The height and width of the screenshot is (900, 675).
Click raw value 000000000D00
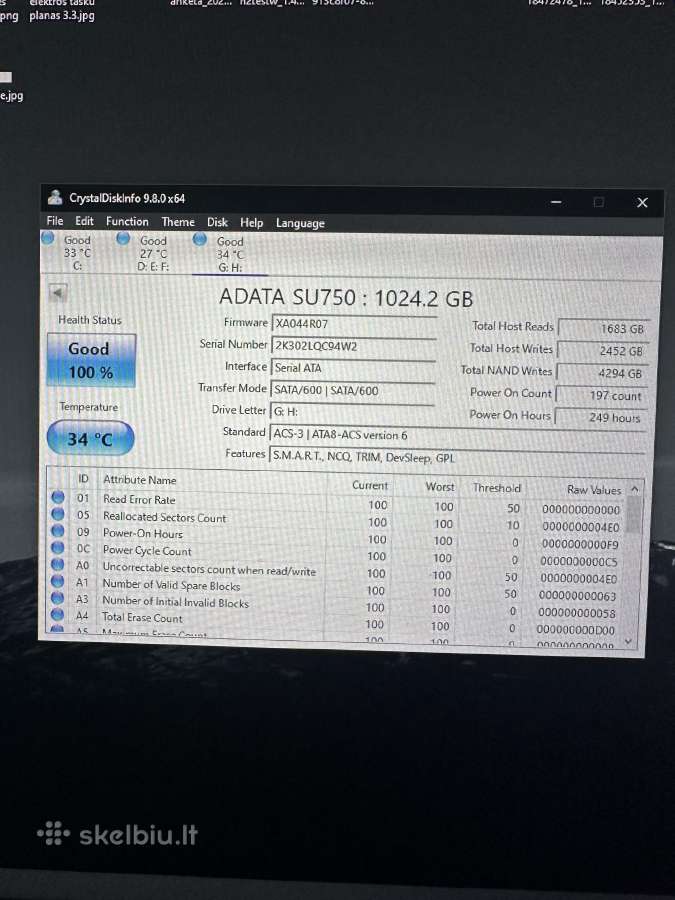tap(576, 630)
